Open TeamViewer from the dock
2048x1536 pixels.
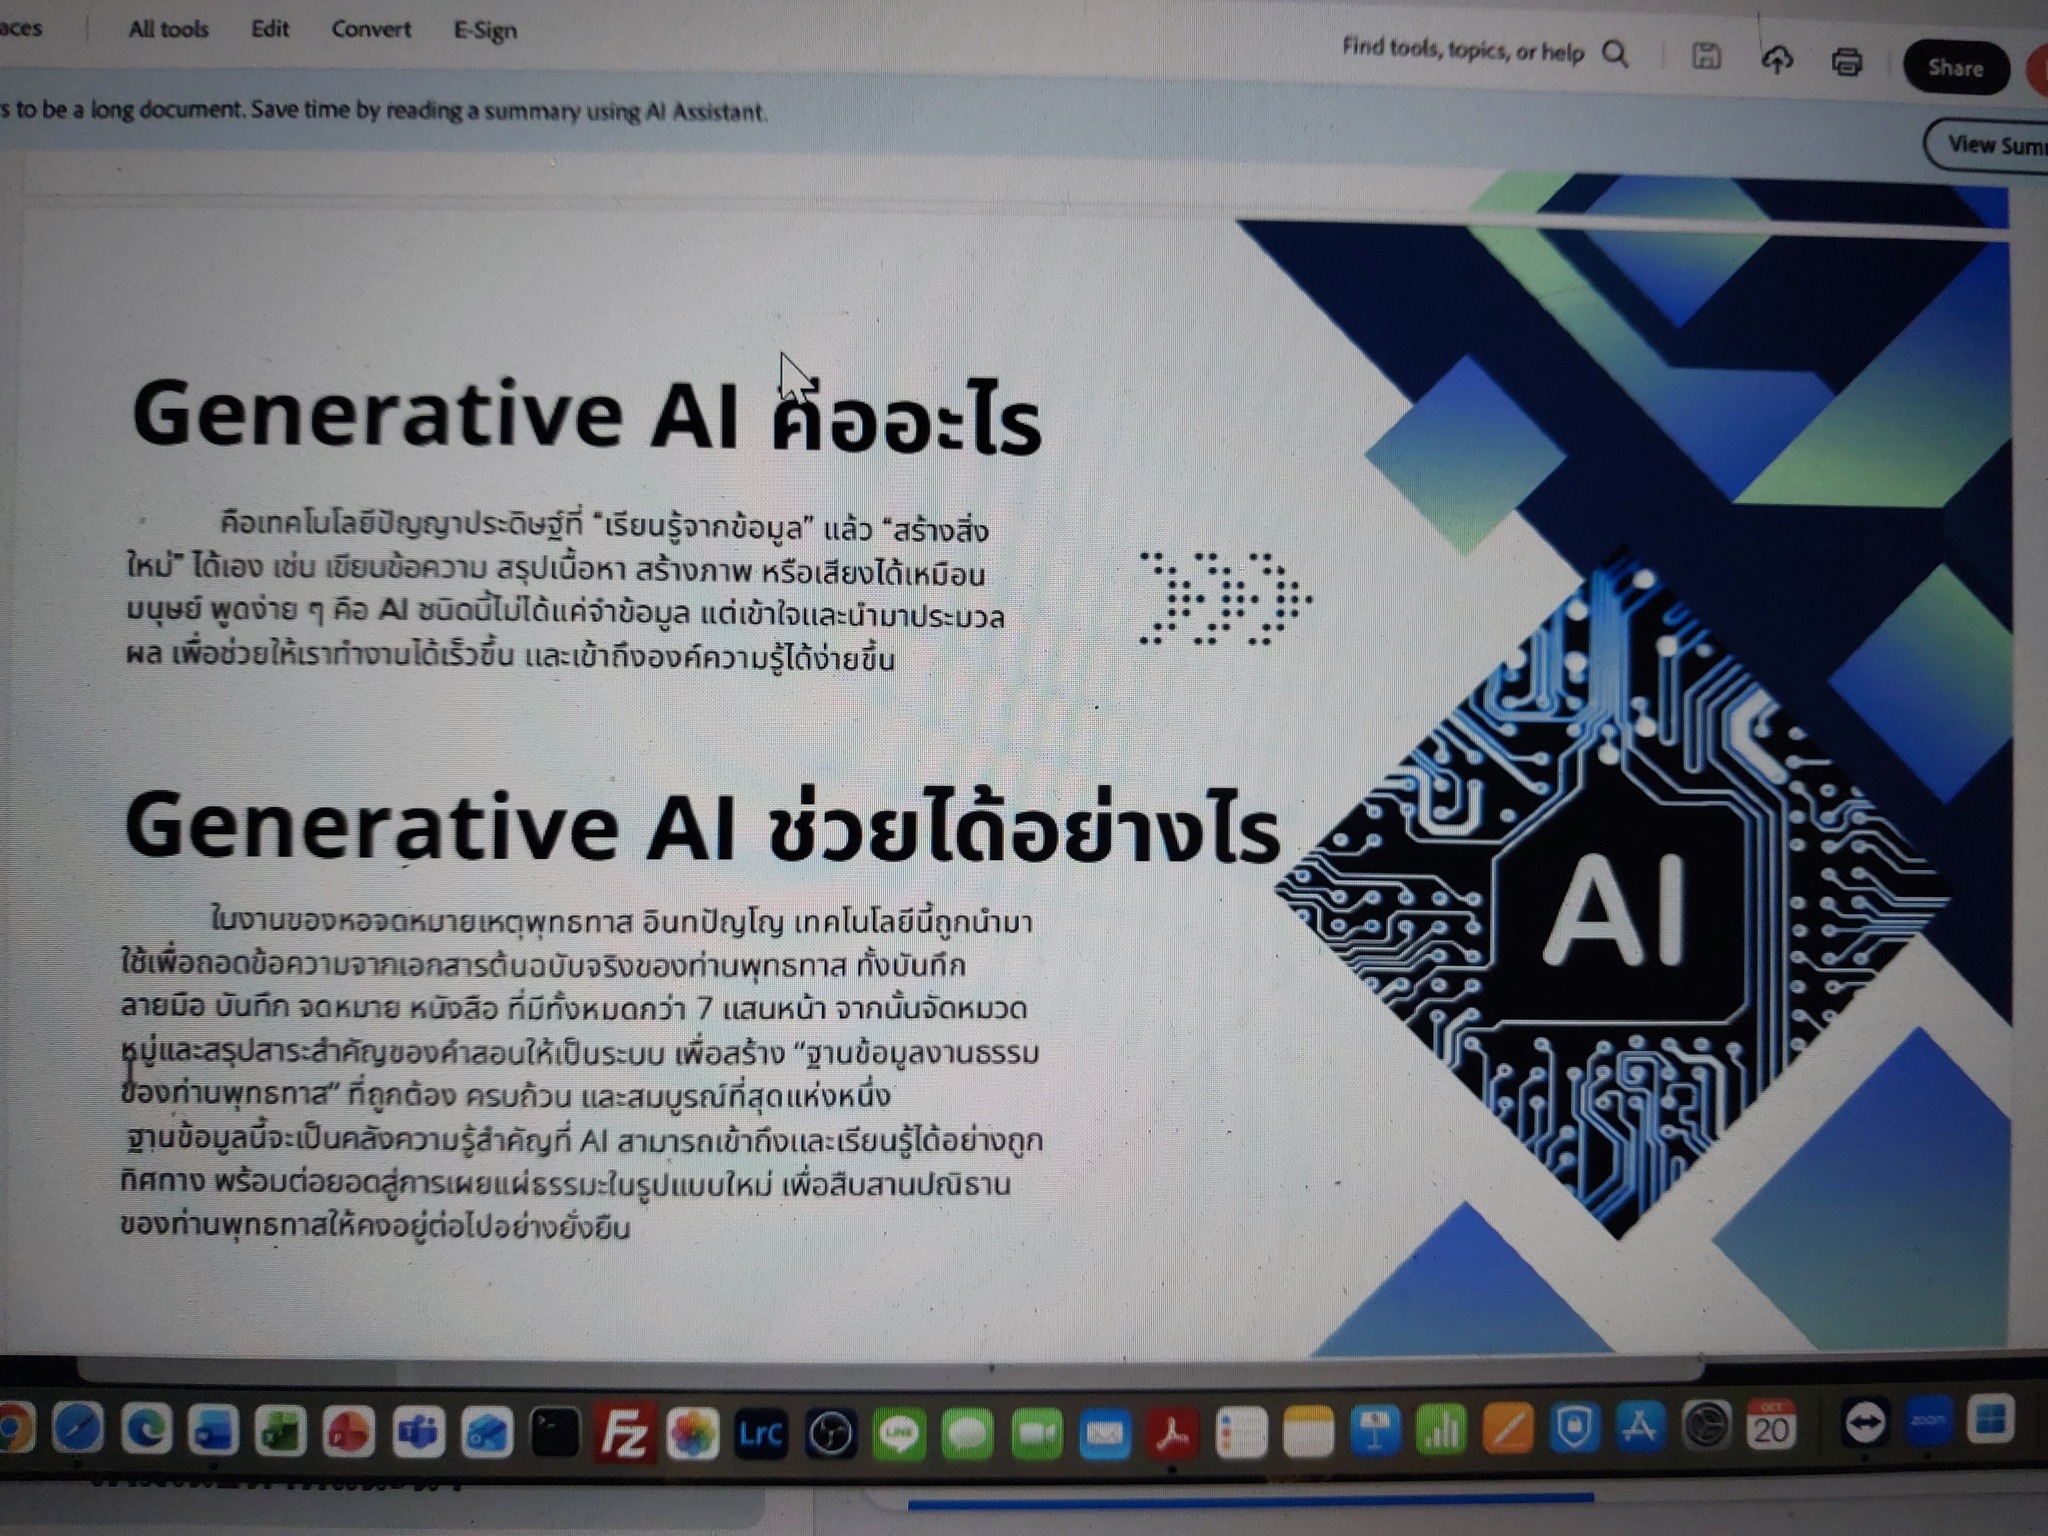tap(1865, 1424)
